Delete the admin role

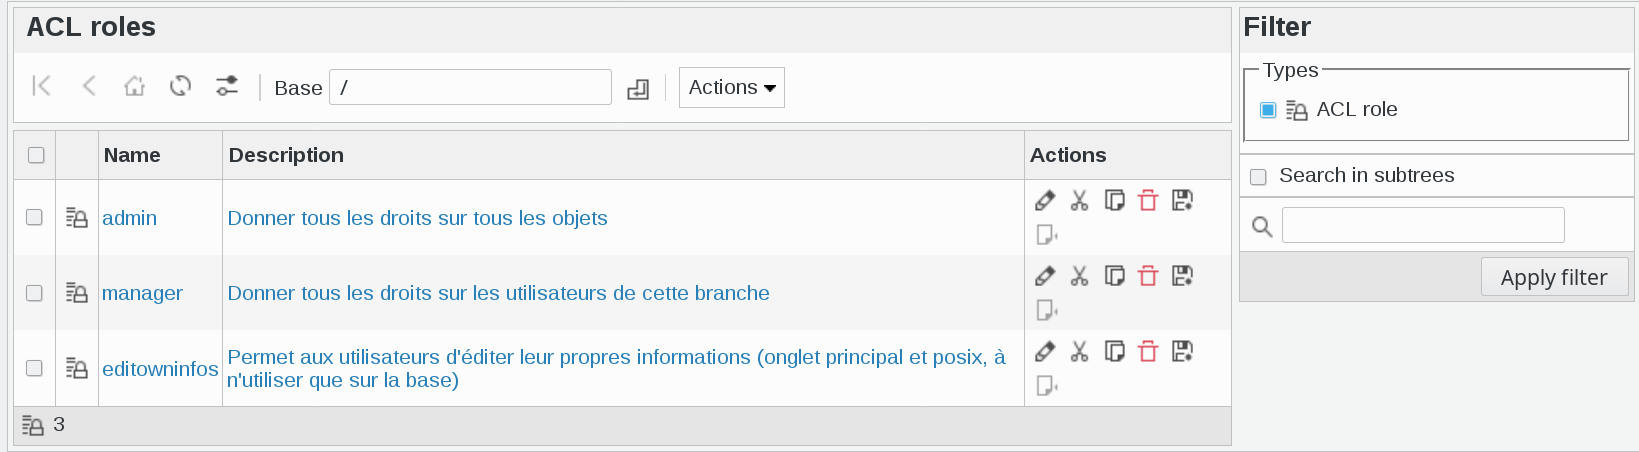click(1148, 200)
